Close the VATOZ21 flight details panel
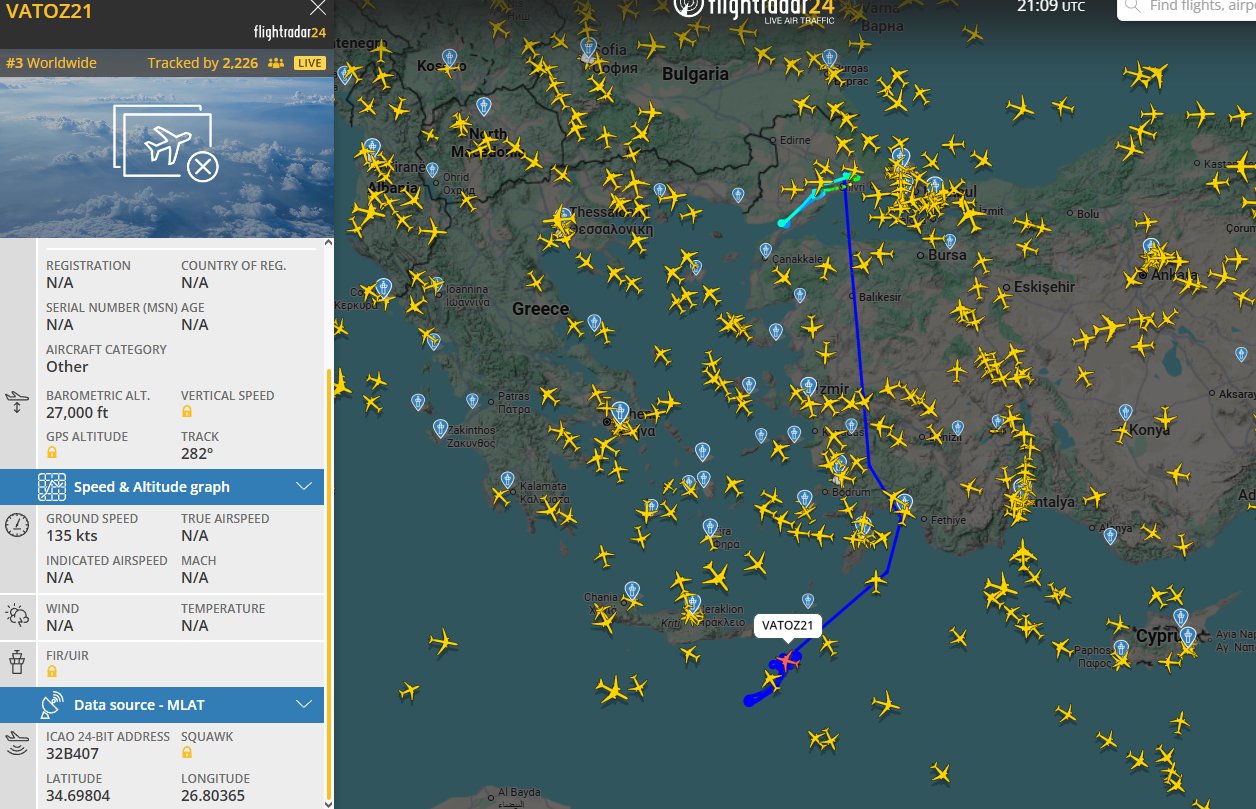 (318, 9)
